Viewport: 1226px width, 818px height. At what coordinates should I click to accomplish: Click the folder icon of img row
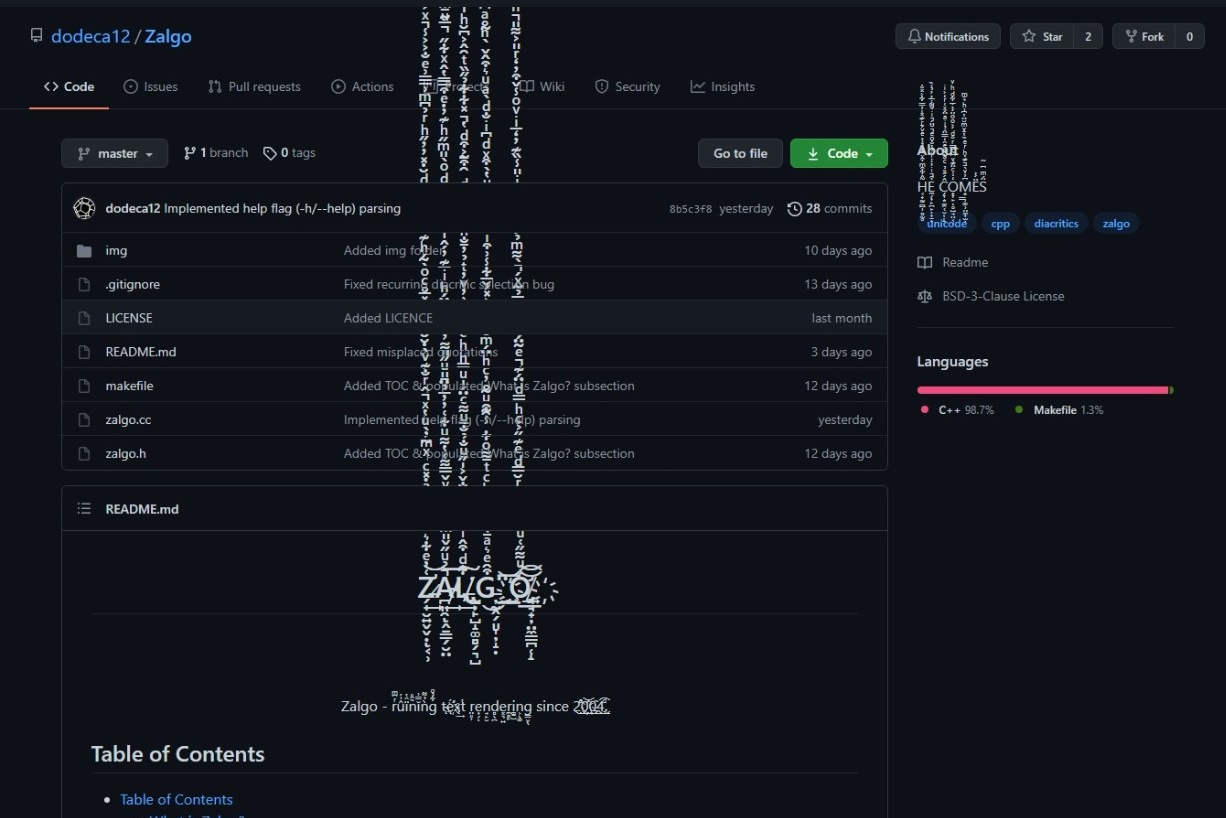(x=84, y=251)
